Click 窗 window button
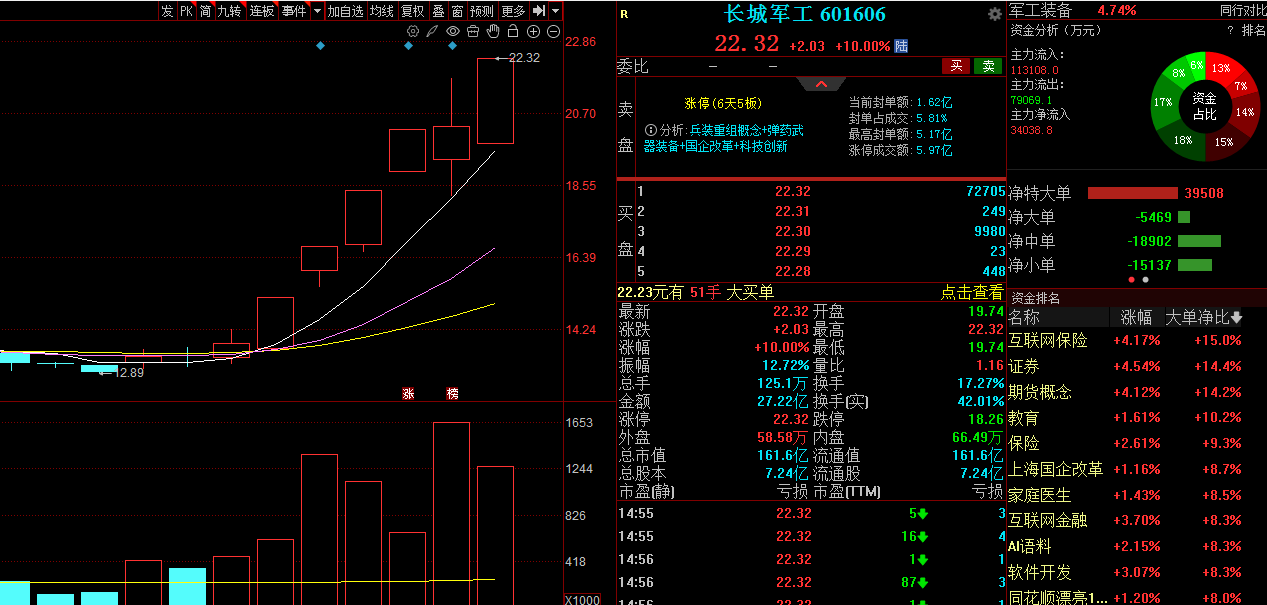 pos(457,11)
